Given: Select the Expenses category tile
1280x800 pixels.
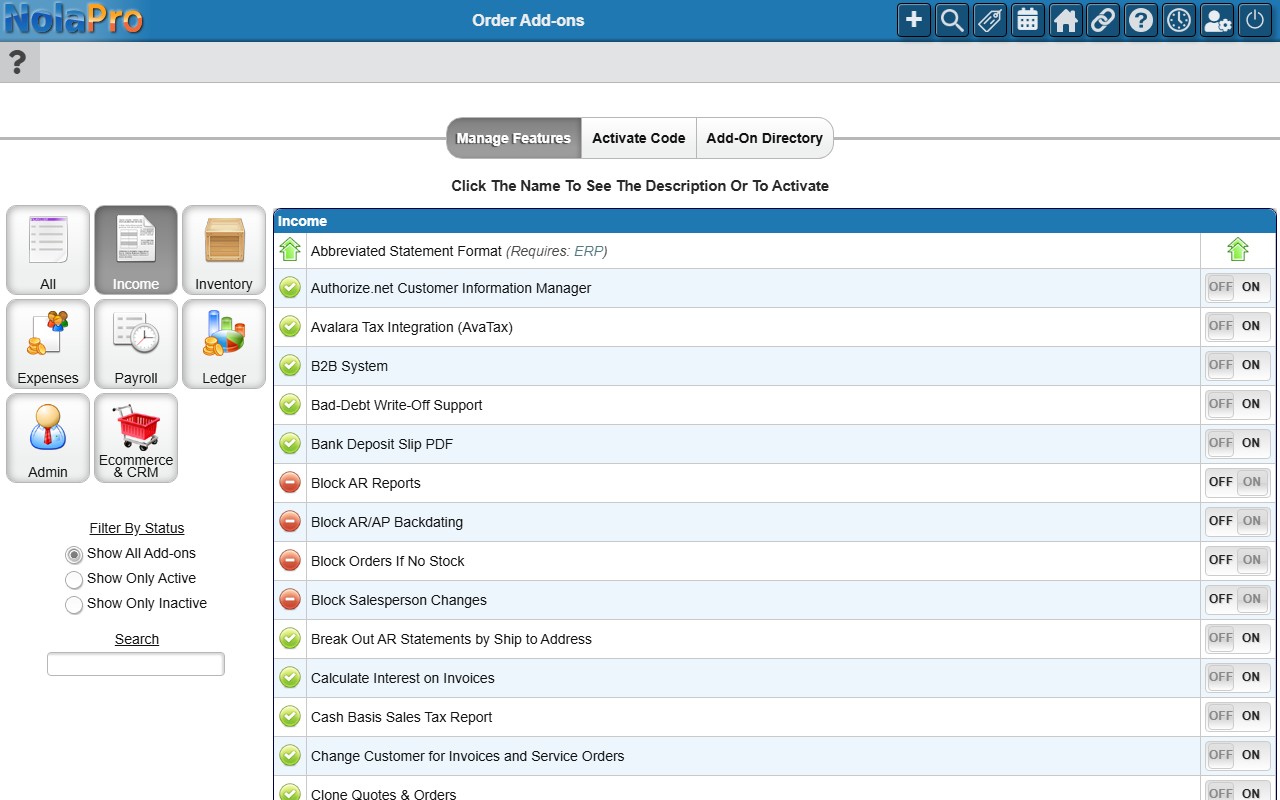Looking at the screenshot, I should [48, 344].
